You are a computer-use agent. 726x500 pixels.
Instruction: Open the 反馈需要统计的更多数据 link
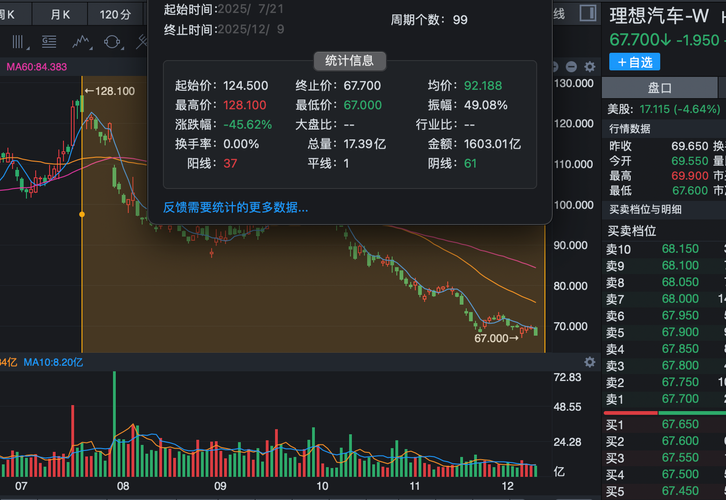click(236, 208)
